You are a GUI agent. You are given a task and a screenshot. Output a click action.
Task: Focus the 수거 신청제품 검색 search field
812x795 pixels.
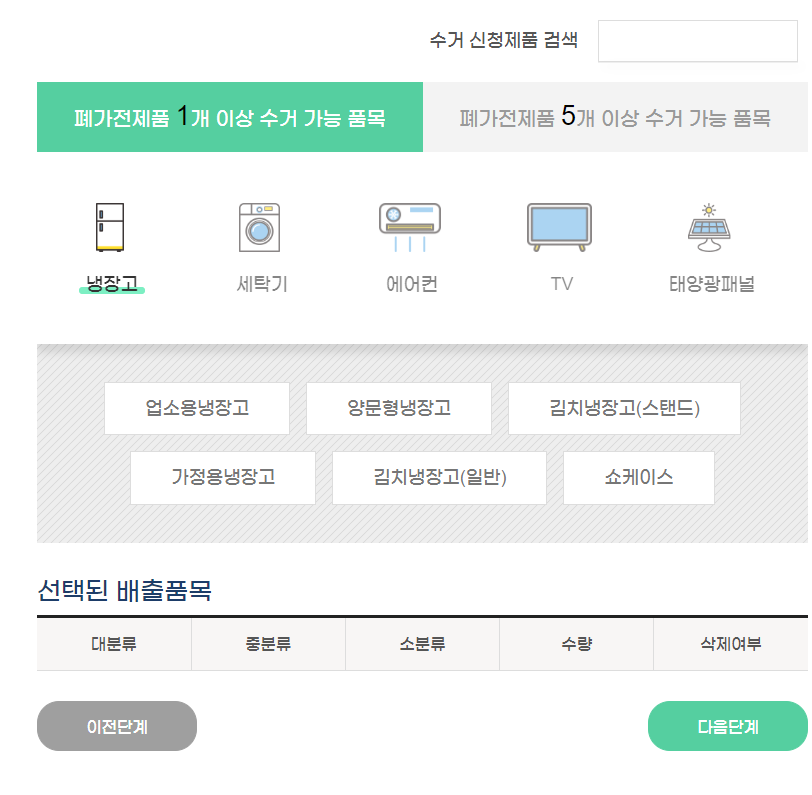[698, 41]
